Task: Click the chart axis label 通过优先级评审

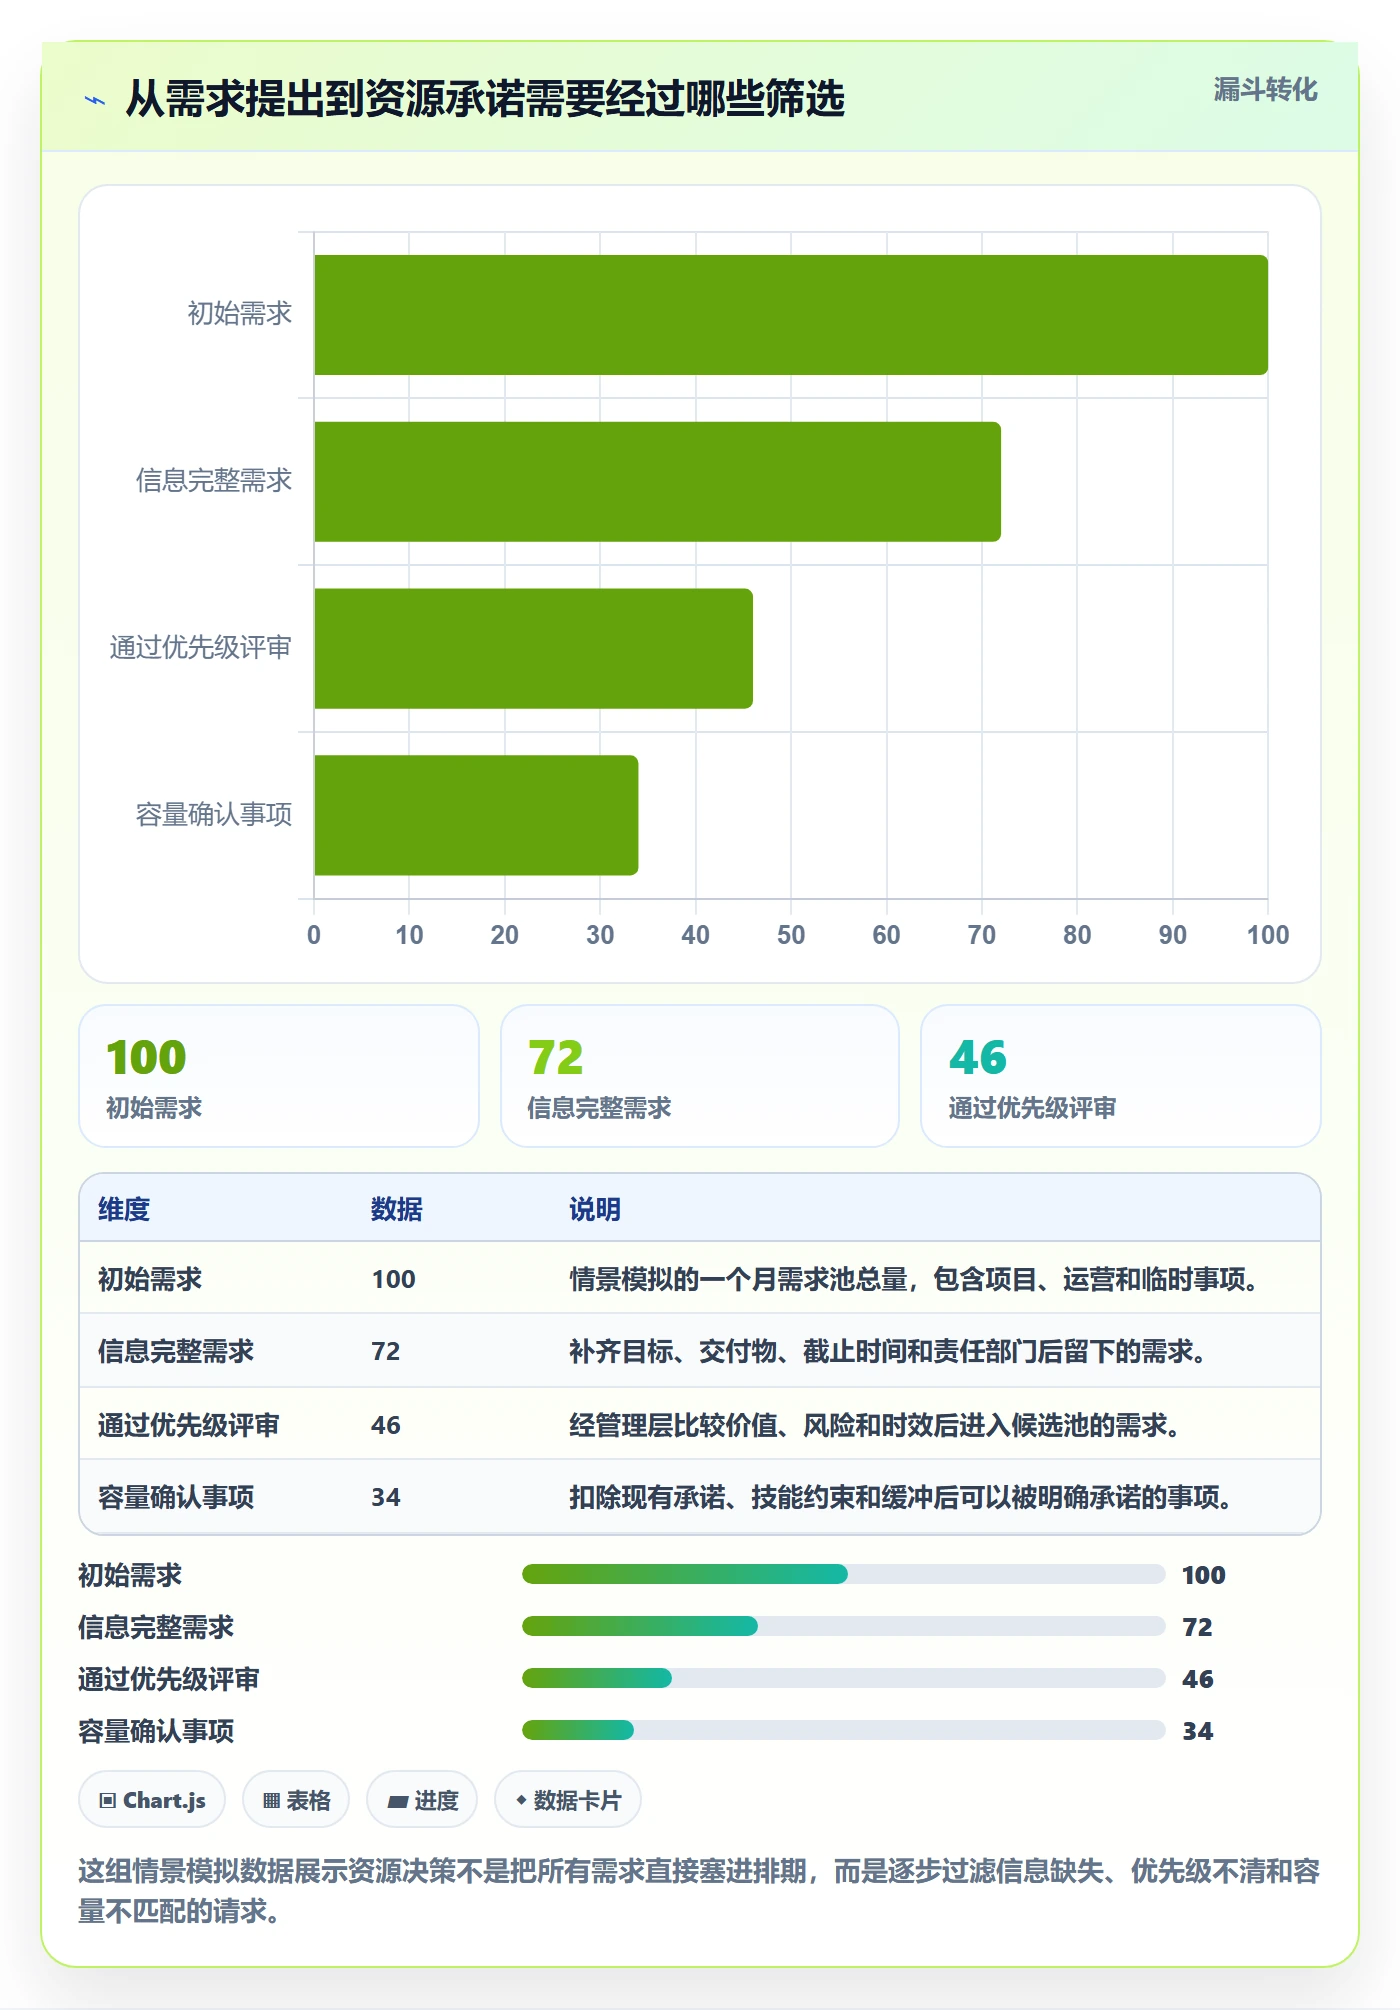Action: tap(201, 648)
